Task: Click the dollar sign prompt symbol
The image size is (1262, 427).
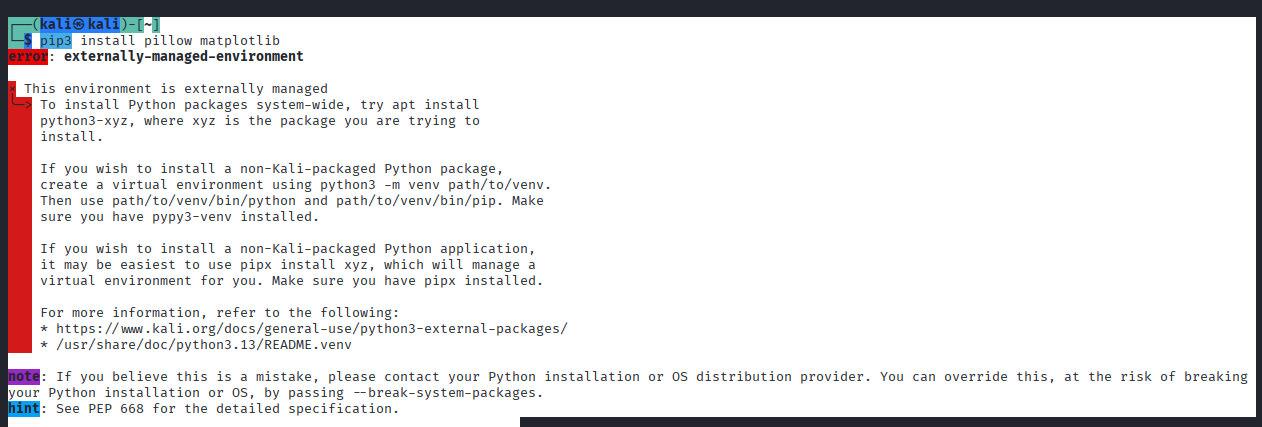Action: tap(28, 40)
